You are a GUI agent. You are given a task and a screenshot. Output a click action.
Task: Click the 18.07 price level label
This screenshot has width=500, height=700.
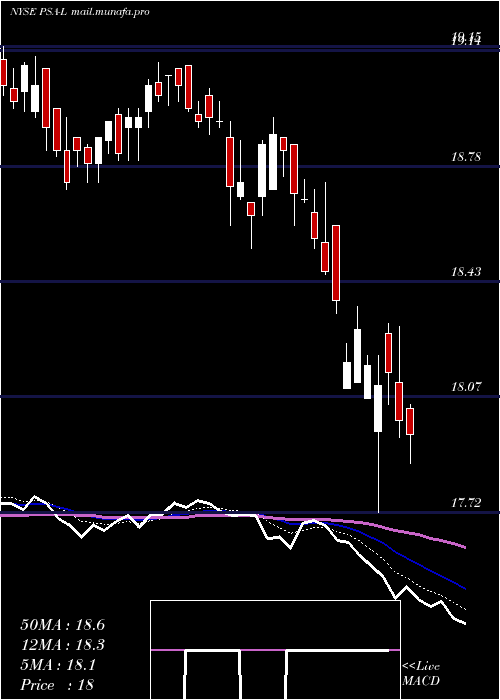pyautogui.click(x=466, y=387)
